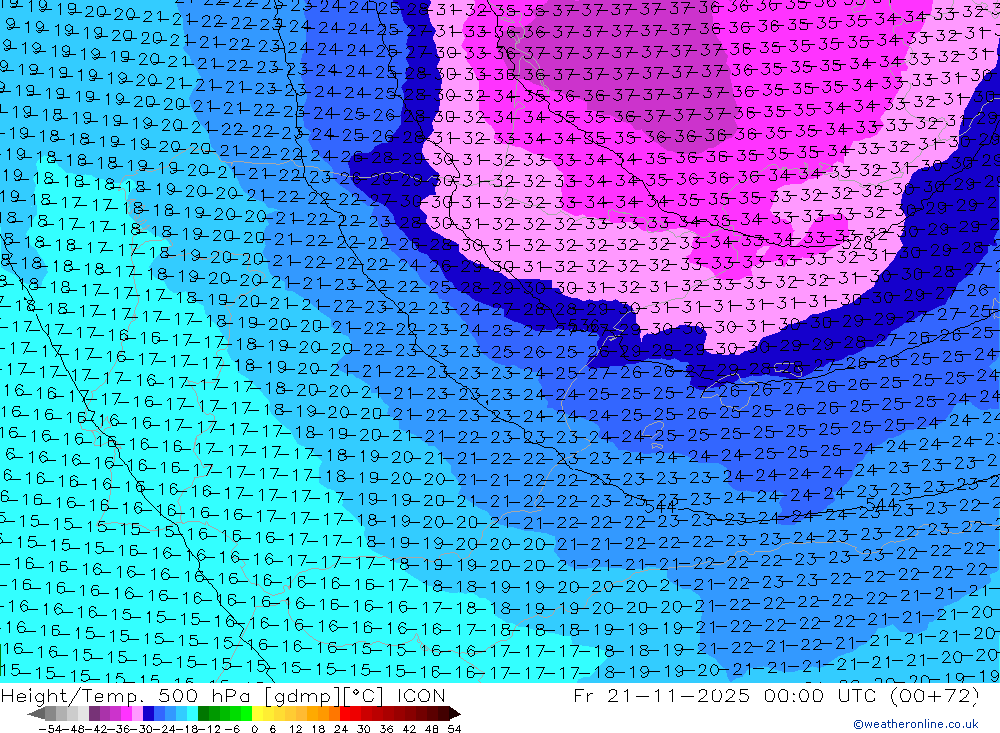This screenshot has height=733, width=1000.
Task: Click the ICON model name in the title
Action: (421, 695)
